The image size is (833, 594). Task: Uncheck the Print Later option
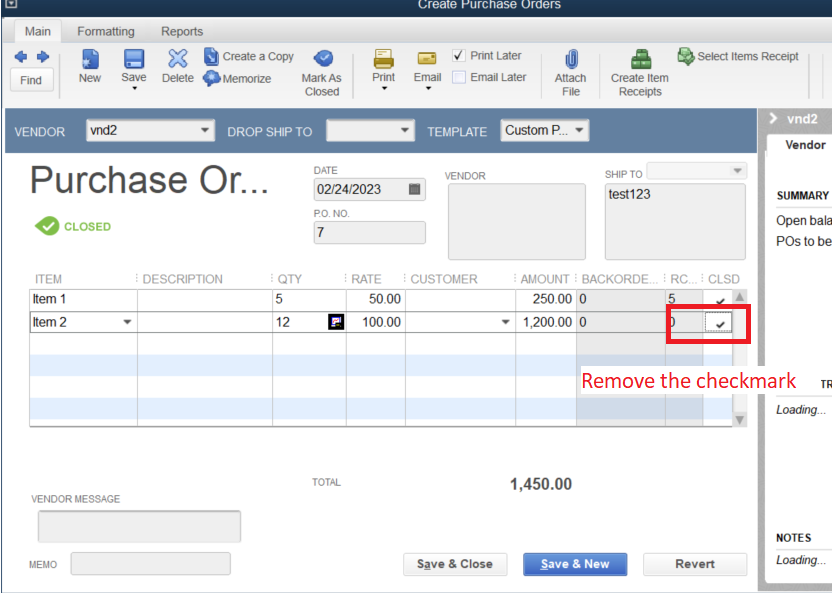pyautogui.click(x=458, y=55)
